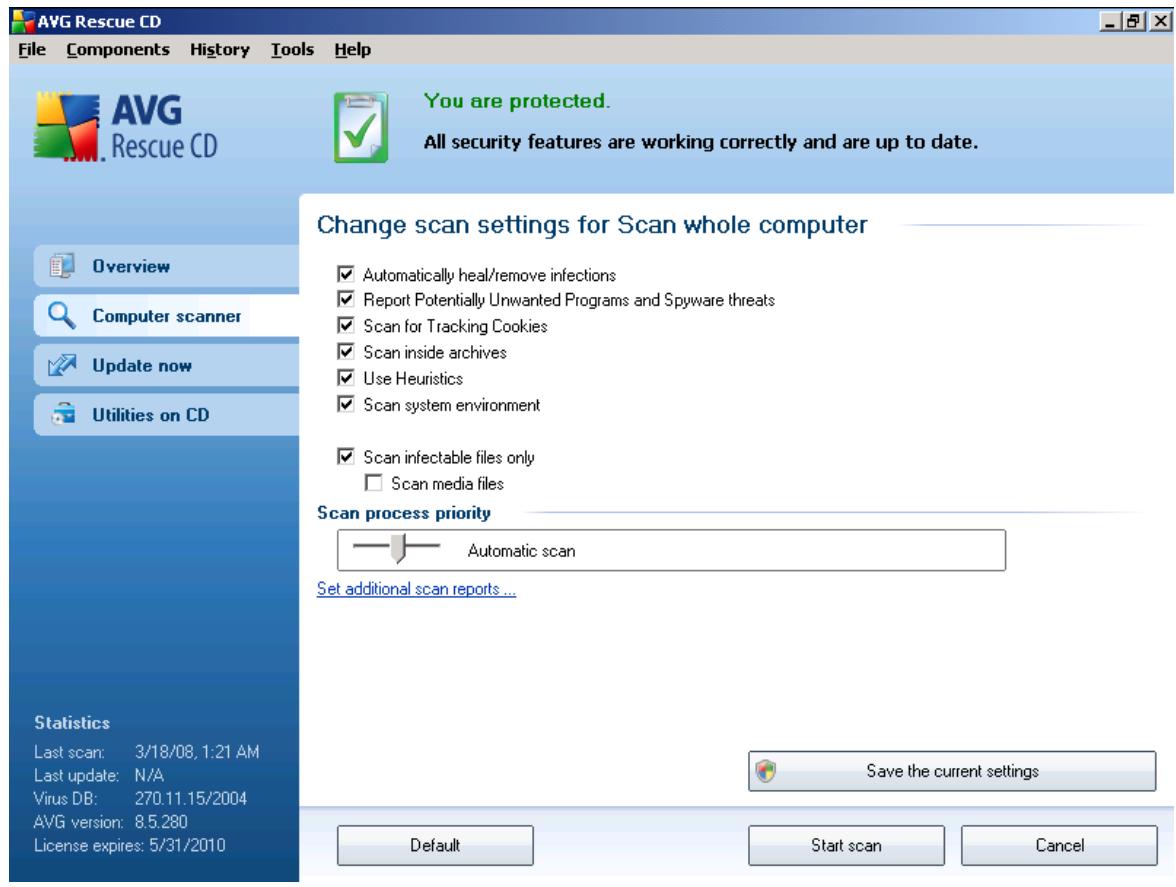This screenshot has height=887, width=1176.
Task: Close the AVG Rescue CD window
Action: point(1160,21)
